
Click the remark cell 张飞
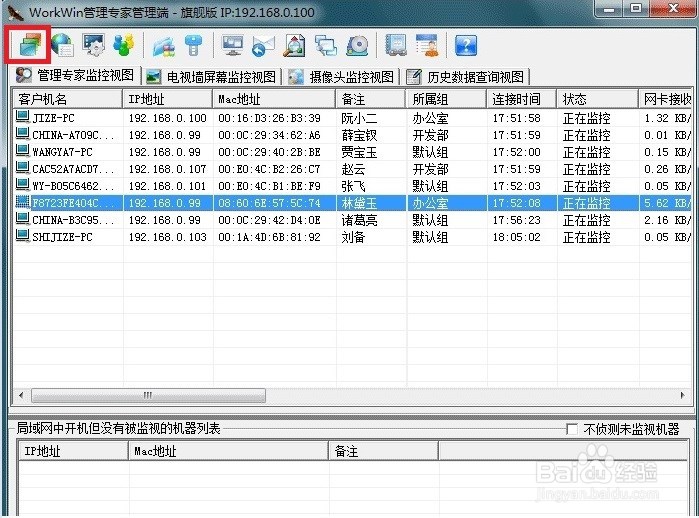pyautogui.click(x=353, y=186)
